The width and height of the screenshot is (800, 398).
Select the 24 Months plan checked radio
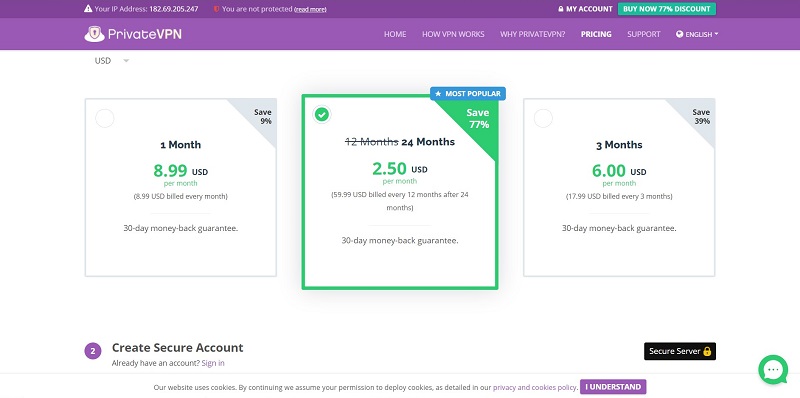321,114
